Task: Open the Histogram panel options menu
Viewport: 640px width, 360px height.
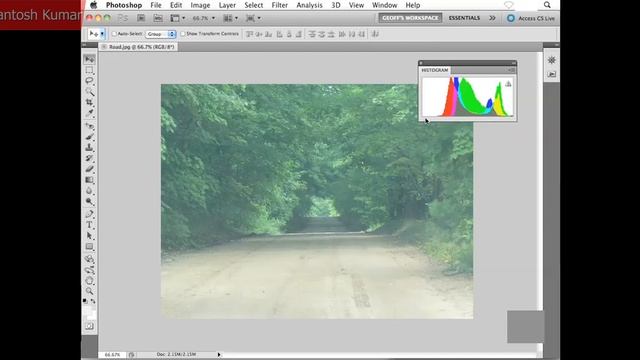Action: (x=511, y=70)
